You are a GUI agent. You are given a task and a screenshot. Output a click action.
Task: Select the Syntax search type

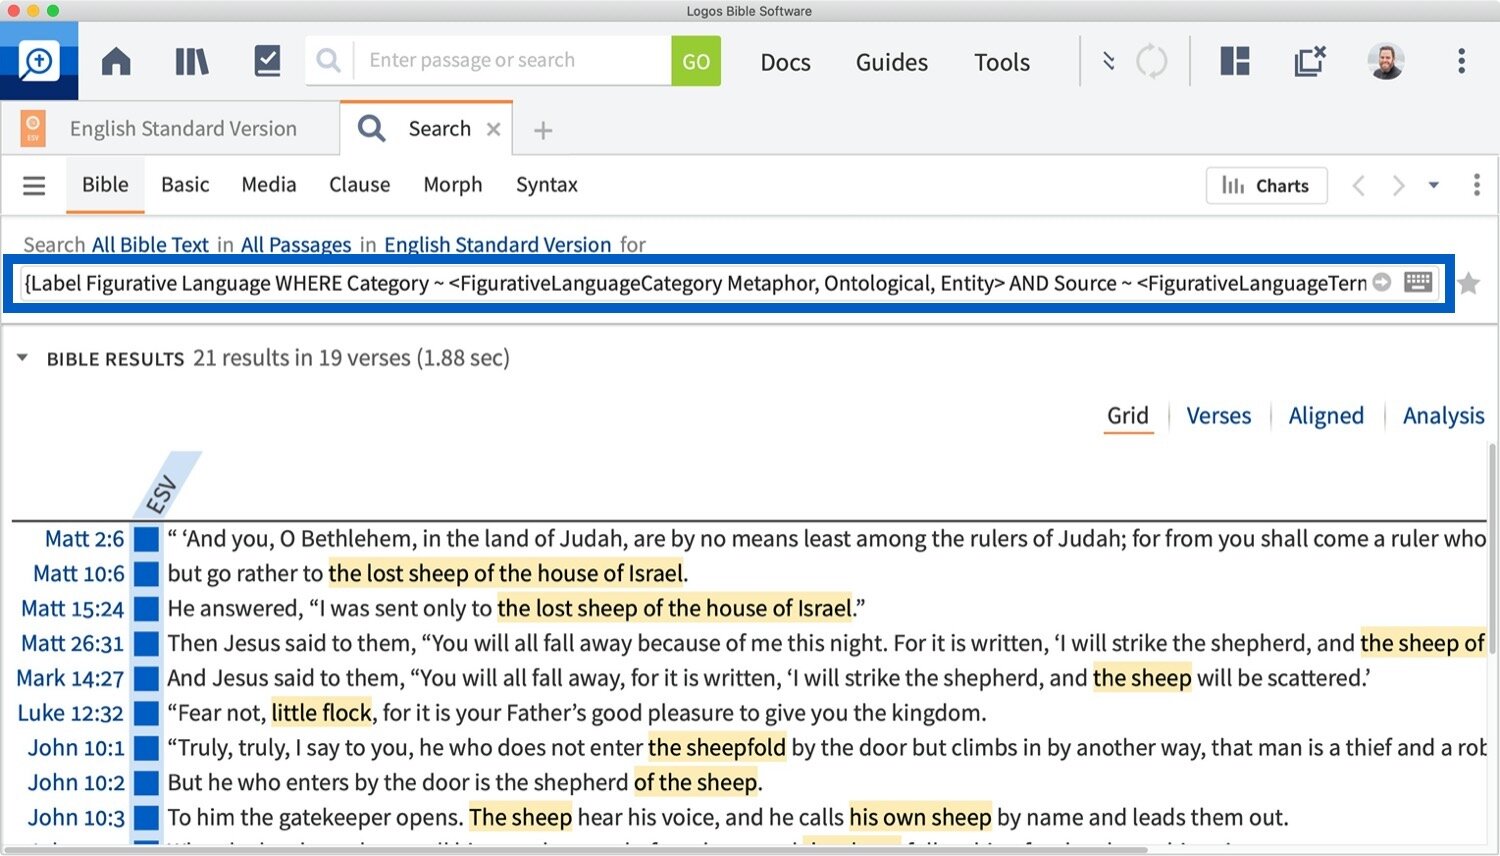pyautogui.click(x=547, y=185)
